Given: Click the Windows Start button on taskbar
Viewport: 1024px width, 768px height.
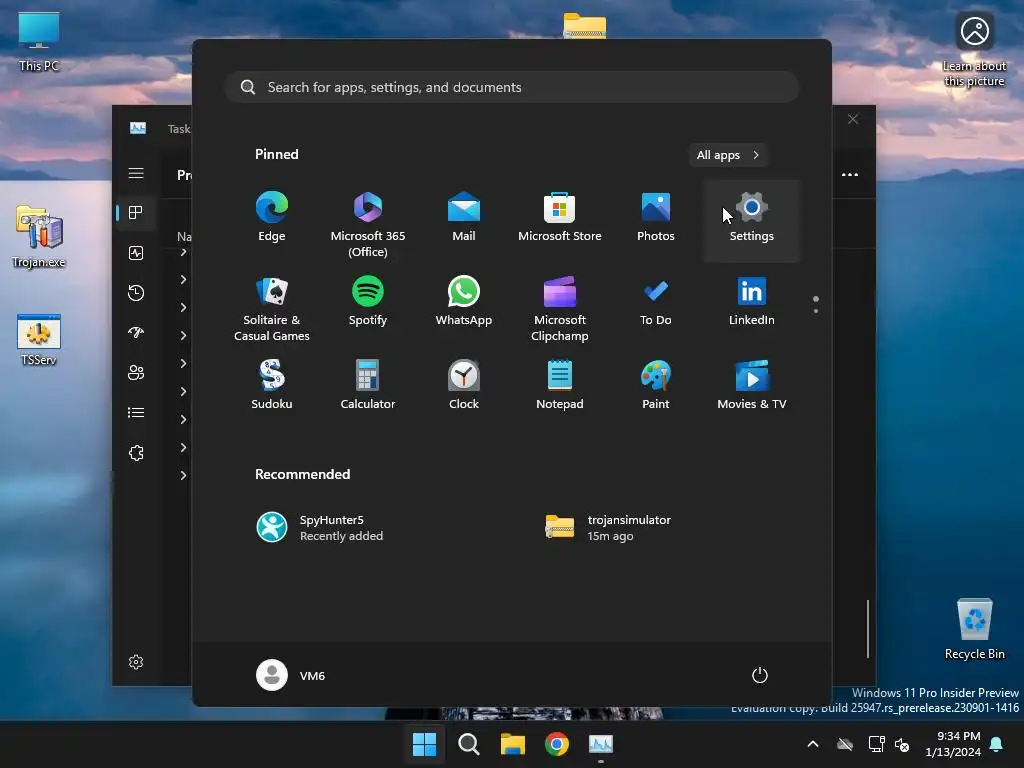Looking at the screenshot, I should coord(424,744).
